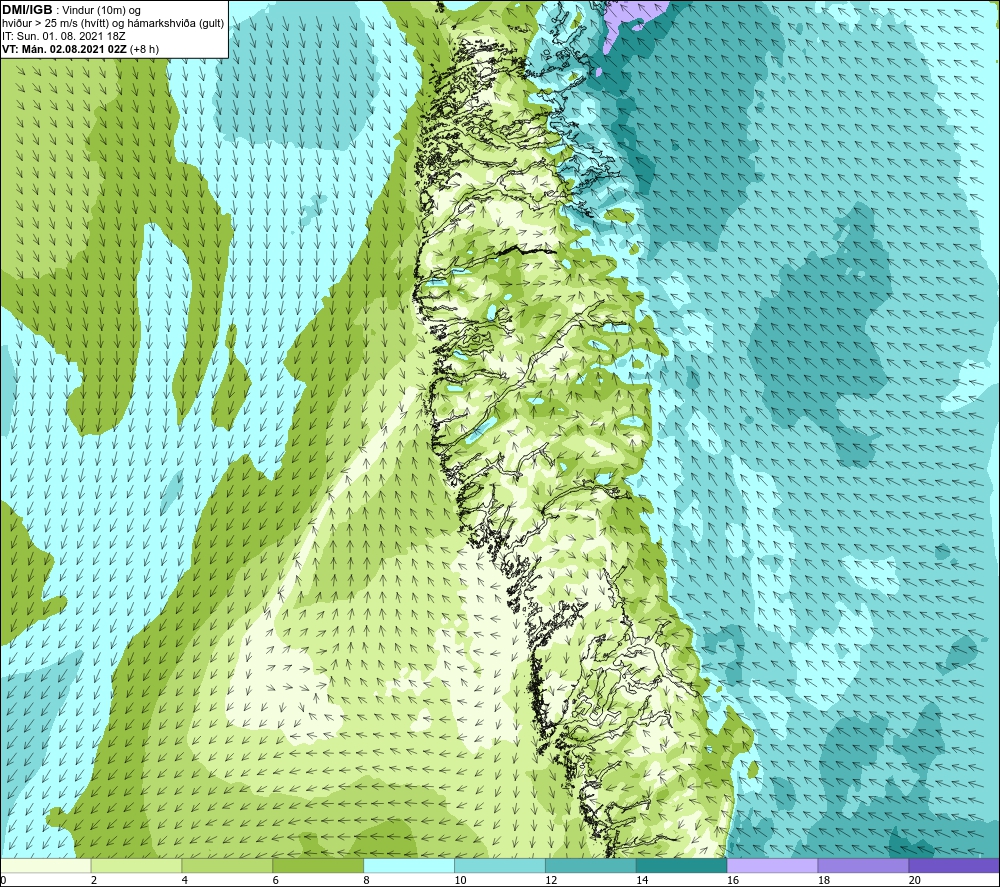Click the 10–12 m/s turquoise legend swatch
The width and height of the screenshot is (1000, 887).
[500, 865]
